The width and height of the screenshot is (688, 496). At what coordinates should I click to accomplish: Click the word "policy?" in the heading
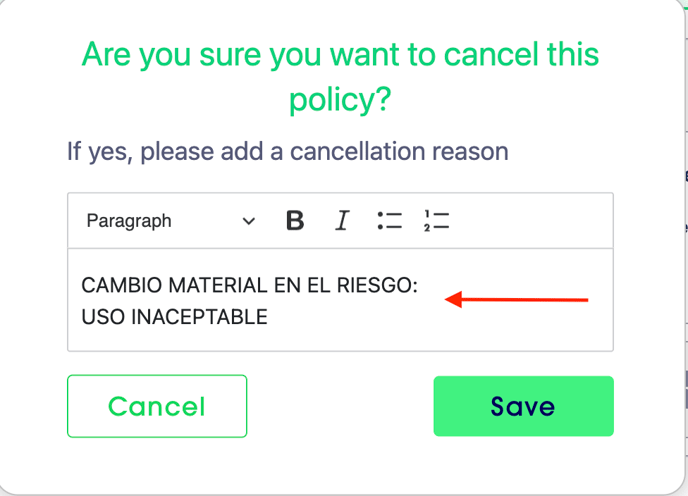tap(340, 99)
